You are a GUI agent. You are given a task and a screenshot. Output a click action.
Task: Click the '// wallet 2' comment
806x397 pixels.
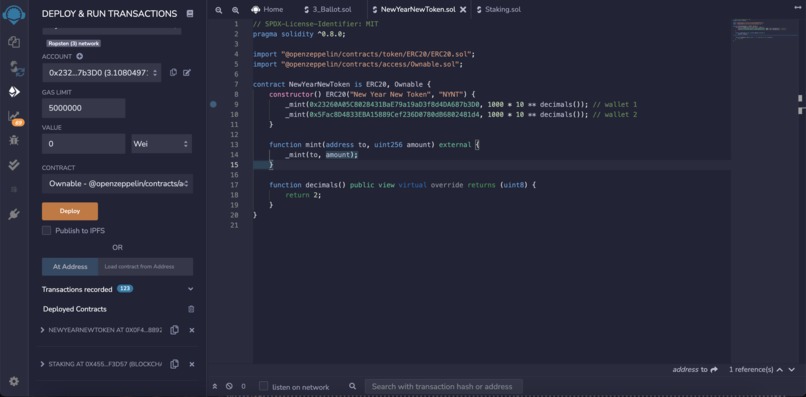tap(615, 115)
